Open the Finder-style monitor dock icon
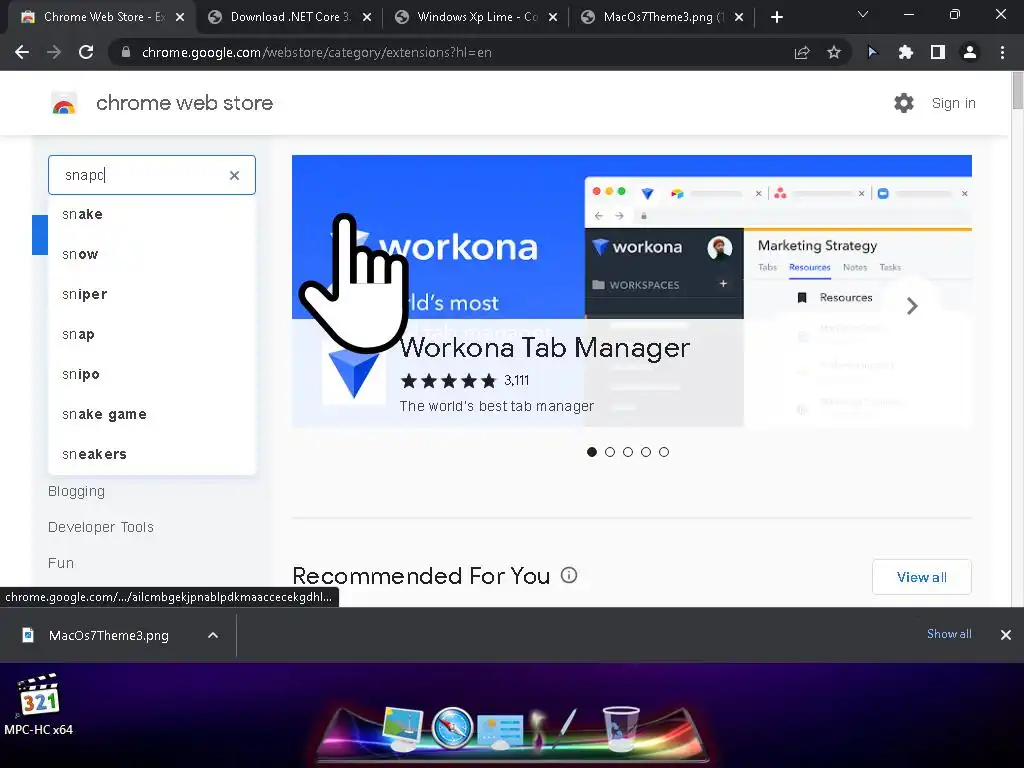This screenshot has width=1024, height=768. click(403, 728)
